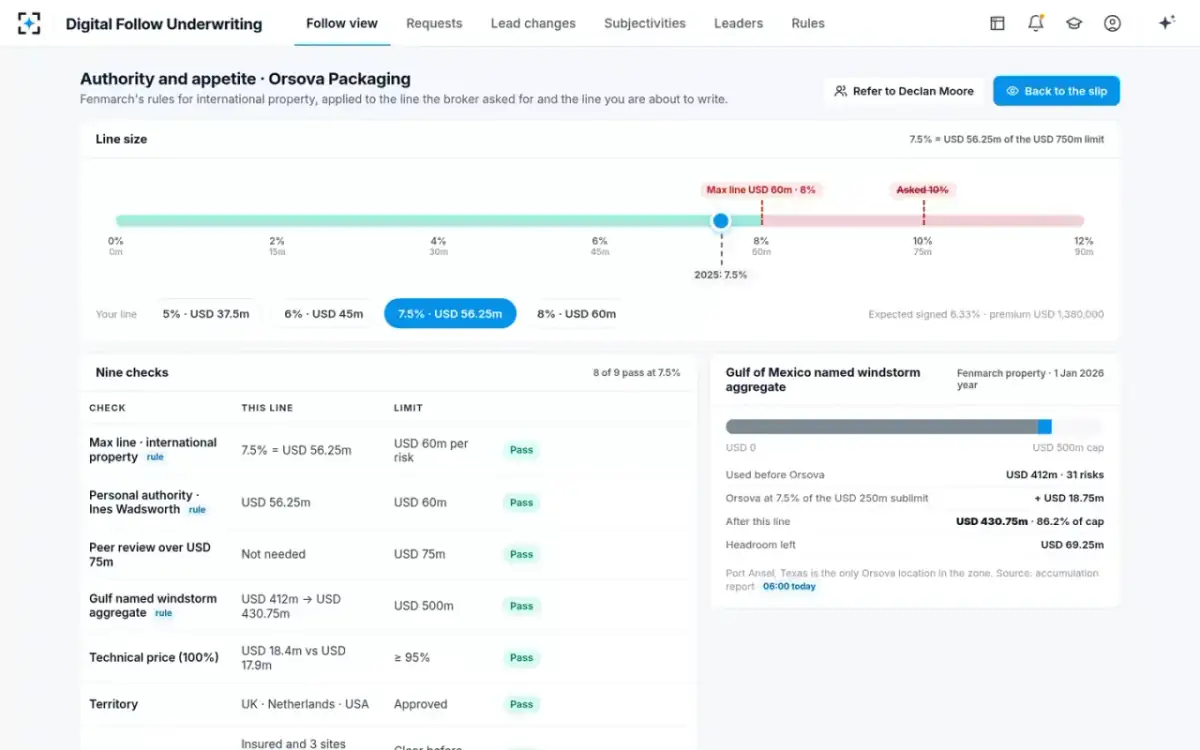Click 'USD 430.75m · 86.2% of cap' value
This screenshot has height=750, width=1200.
pyautogui.click(x=1030, y=521)
